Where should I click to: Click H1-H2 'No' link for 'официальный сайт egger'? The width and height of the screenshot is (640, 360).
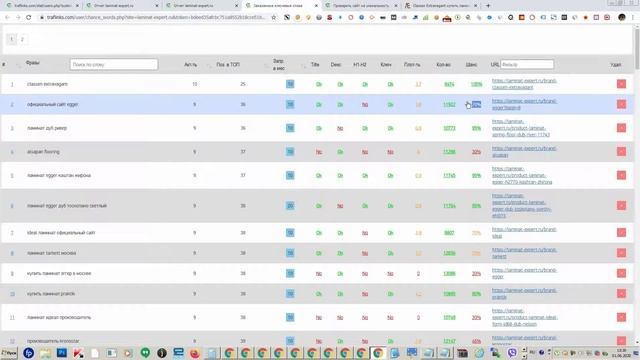365,105
